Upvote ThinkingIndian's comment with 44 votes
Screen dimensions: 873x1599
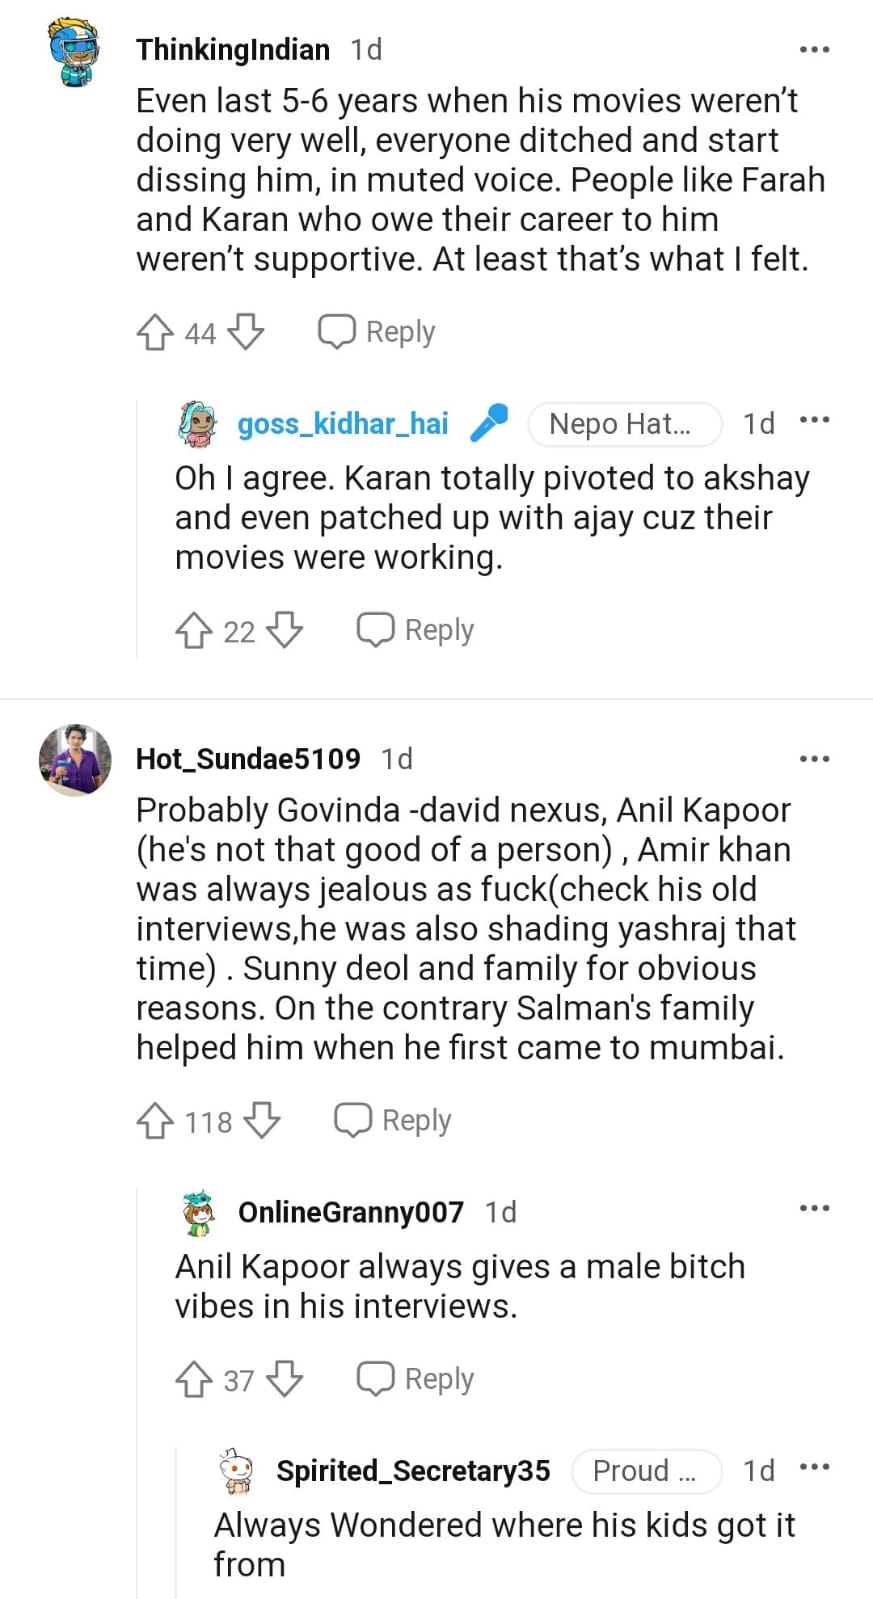pyautogui.click(x=155, y=332)
